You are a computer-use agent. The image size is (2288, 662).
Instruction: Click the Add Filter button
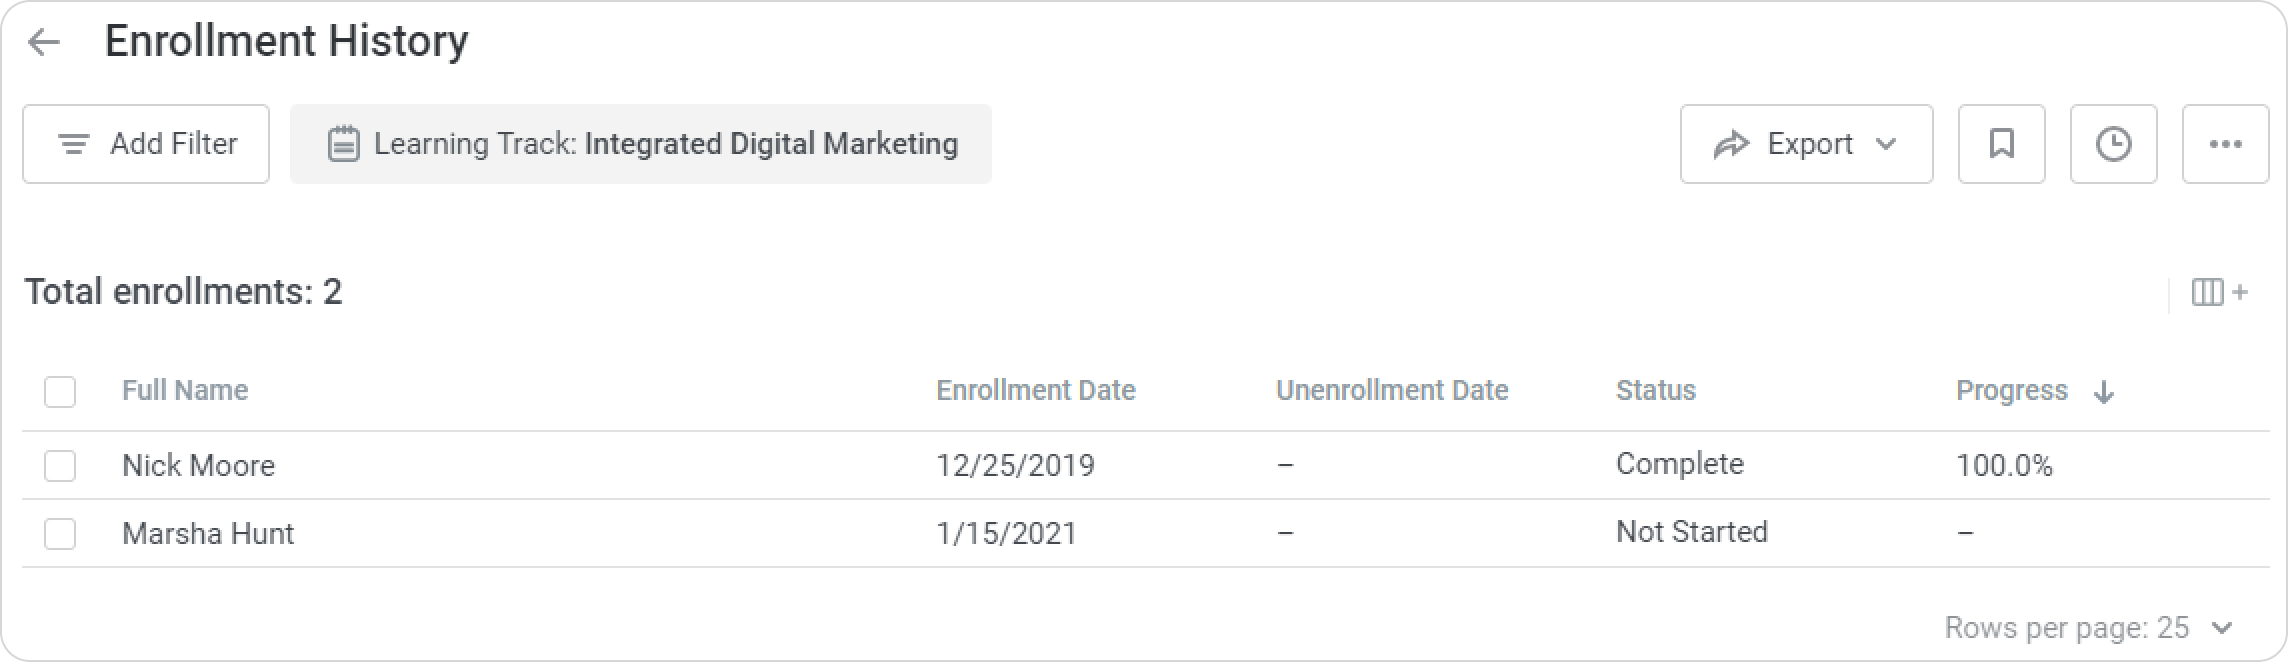click(x=146, y=144)
